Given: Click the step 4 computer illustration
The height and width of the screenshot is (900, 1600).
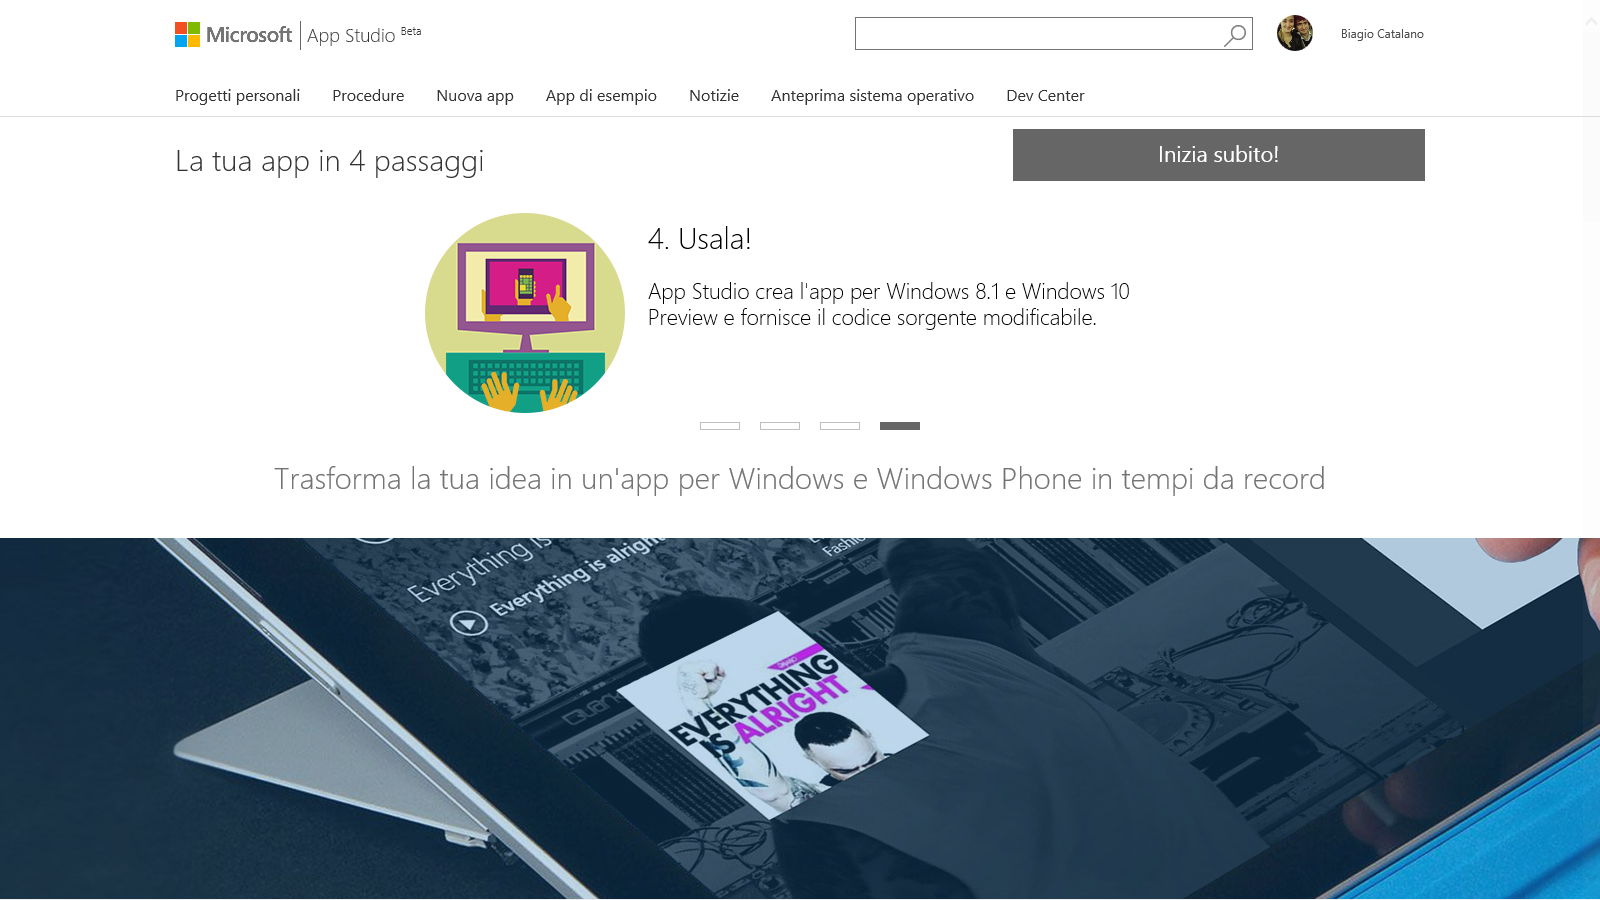Looking at the screenshot, I should 525,313.
